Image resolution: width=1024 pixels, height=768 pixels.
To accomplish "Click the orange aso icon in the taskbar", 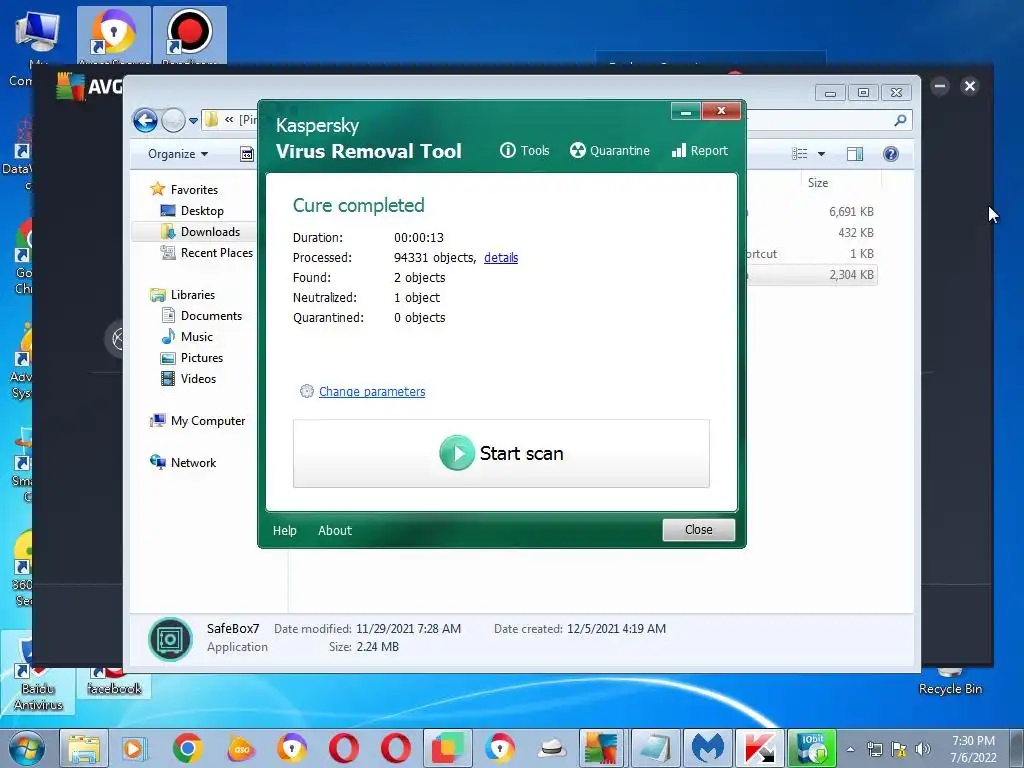I will click(240, 748).
